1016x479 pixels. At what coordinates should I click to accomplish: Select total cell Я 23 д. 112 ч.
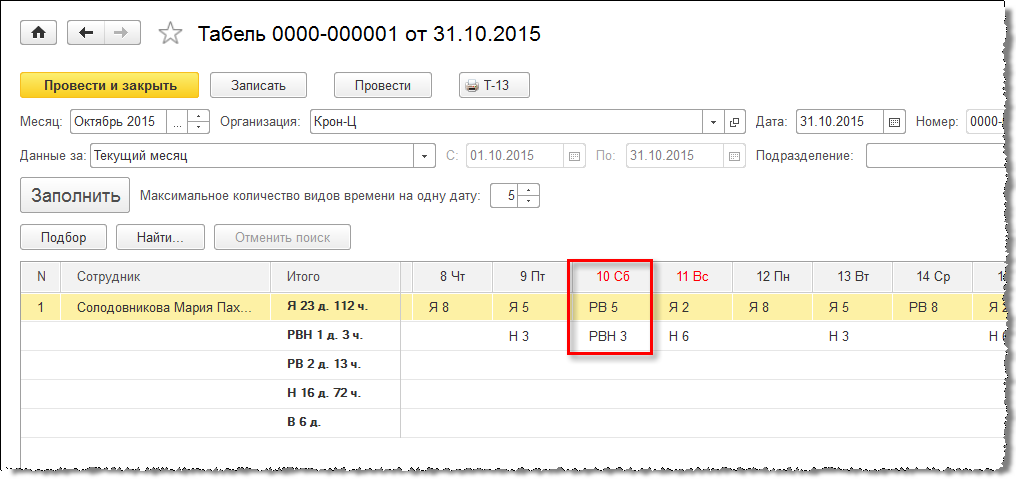pyautogui.click(x=336, y=307)
